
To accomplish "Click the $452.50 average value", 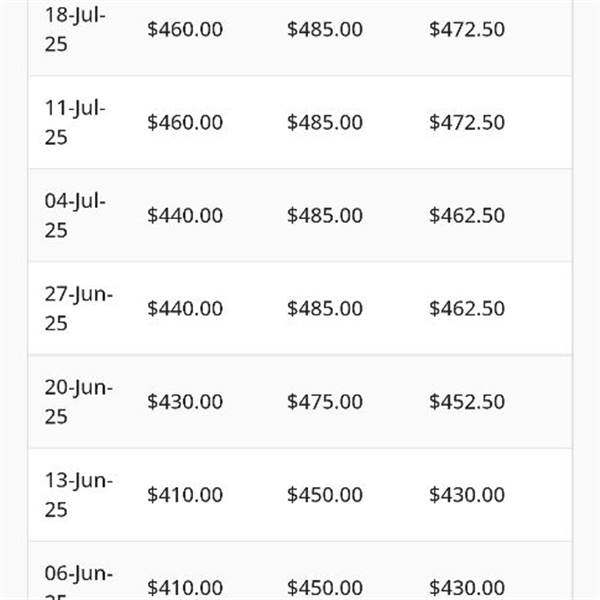I will click(x=467, y=402).
